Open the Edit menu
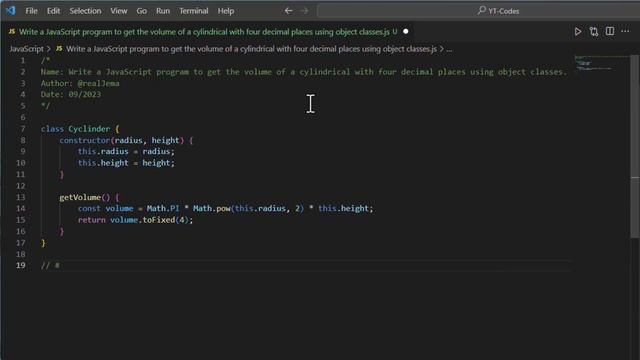640x360 pixels. click(53, 11)
